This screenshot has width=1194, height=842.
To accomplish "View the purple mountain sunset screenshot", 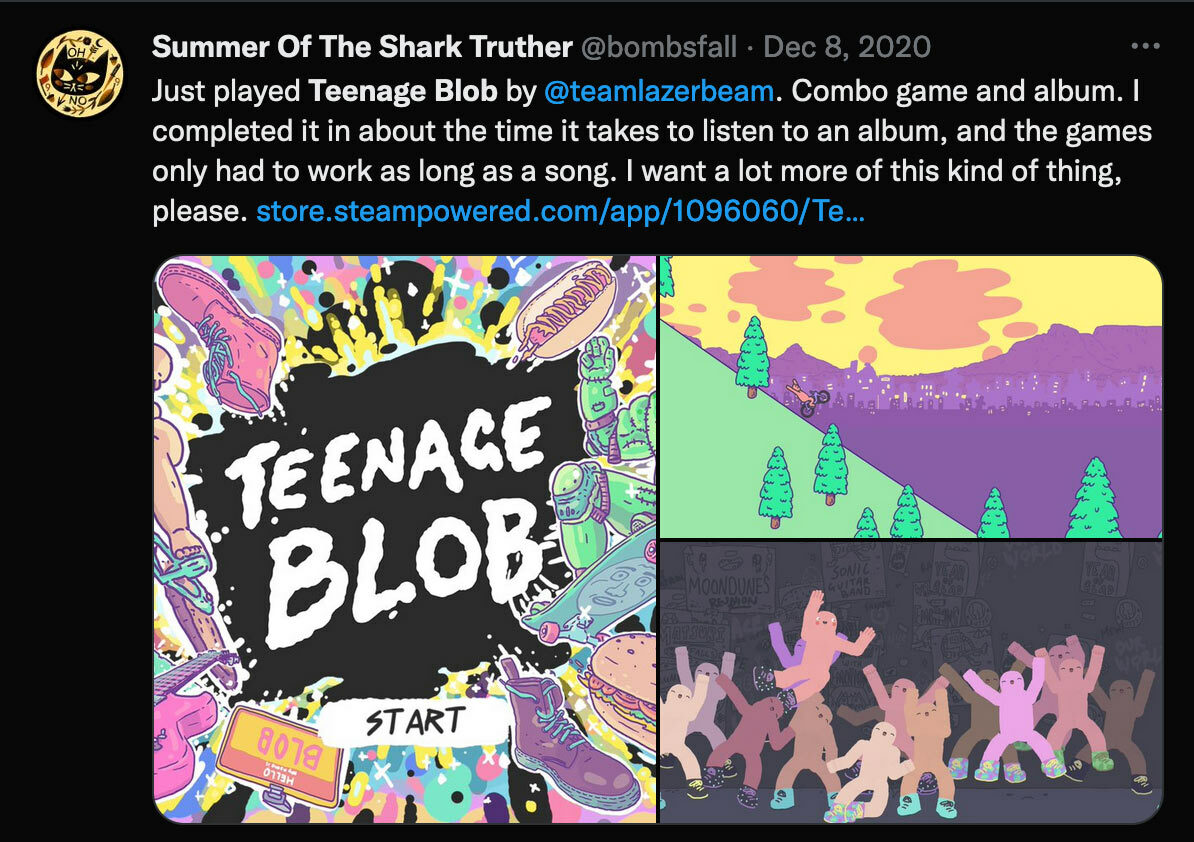I will (x=911, y=397).
